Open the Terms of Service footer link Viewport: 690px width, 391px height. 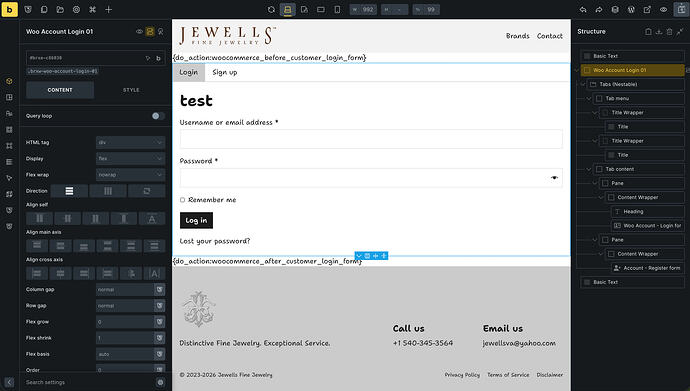508,375
